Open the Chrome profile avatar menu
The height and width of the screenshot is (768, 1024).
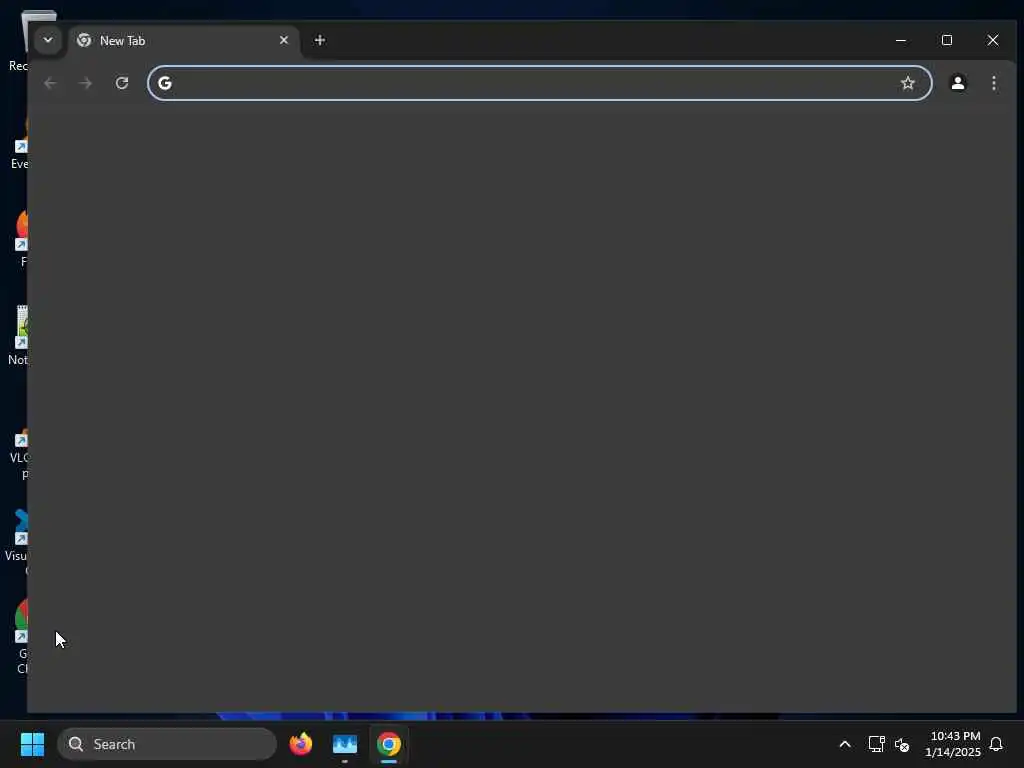pos(957,83)
